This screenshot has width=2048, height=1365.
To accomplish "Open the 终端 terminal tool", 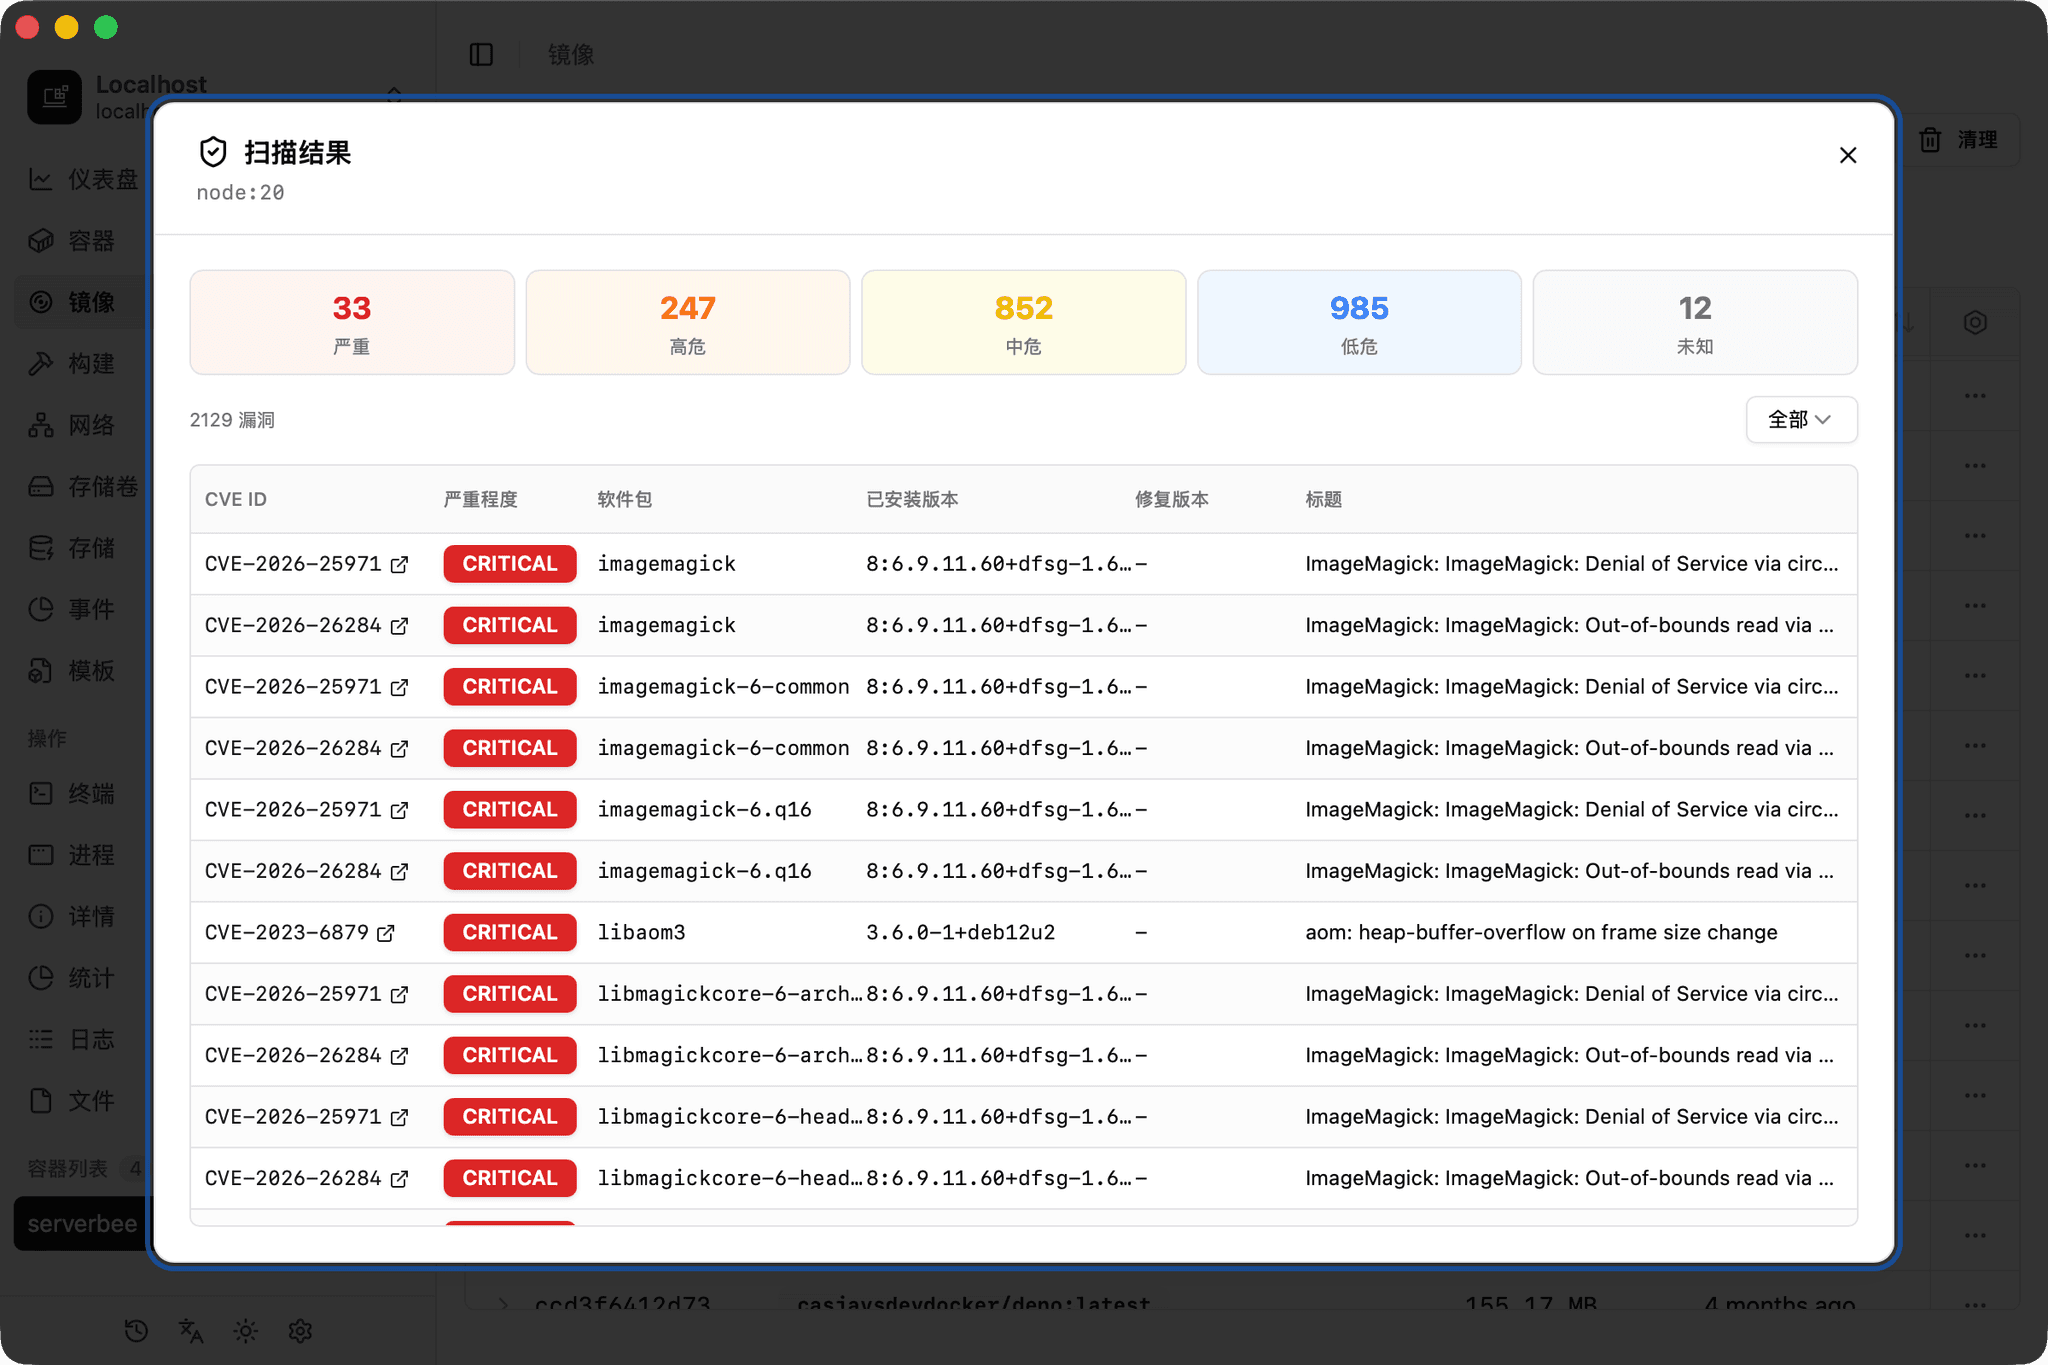I will point(90,793).
